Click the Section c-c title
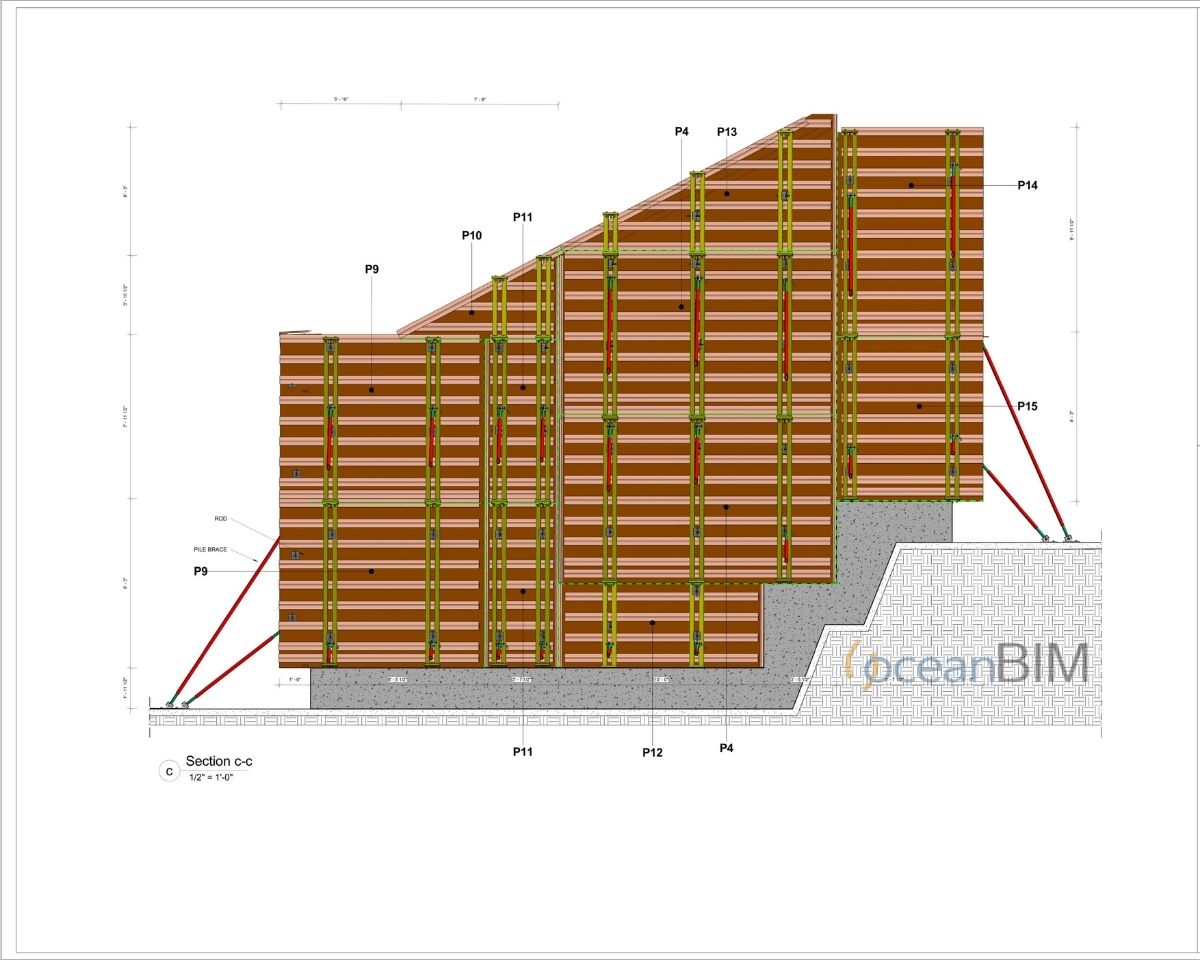1200x960 pixels. point(221,761)
